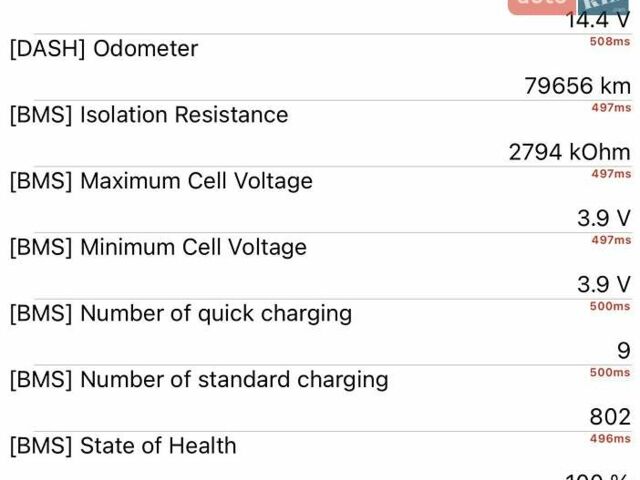
Task: Tap the 79656 km odometer value
Action: coord(577,86)
